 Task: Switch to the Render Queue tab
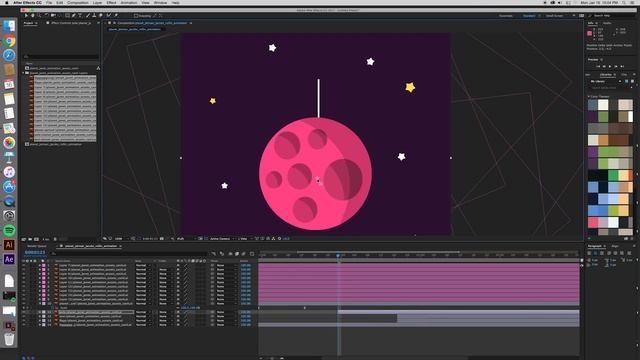click(x=37, y=246)
